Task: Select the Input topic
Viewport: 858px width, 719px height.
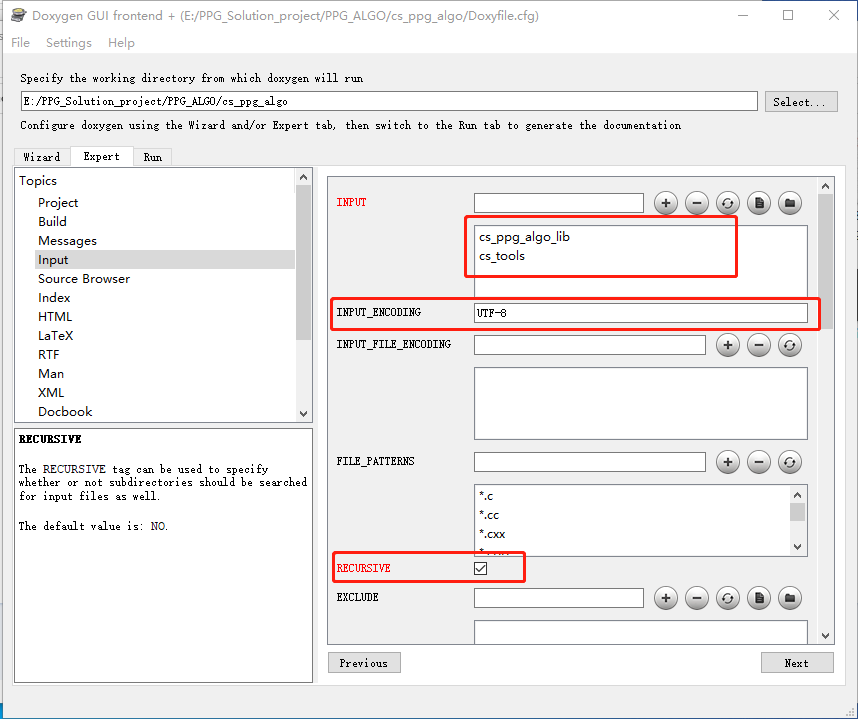Action: 165,259
